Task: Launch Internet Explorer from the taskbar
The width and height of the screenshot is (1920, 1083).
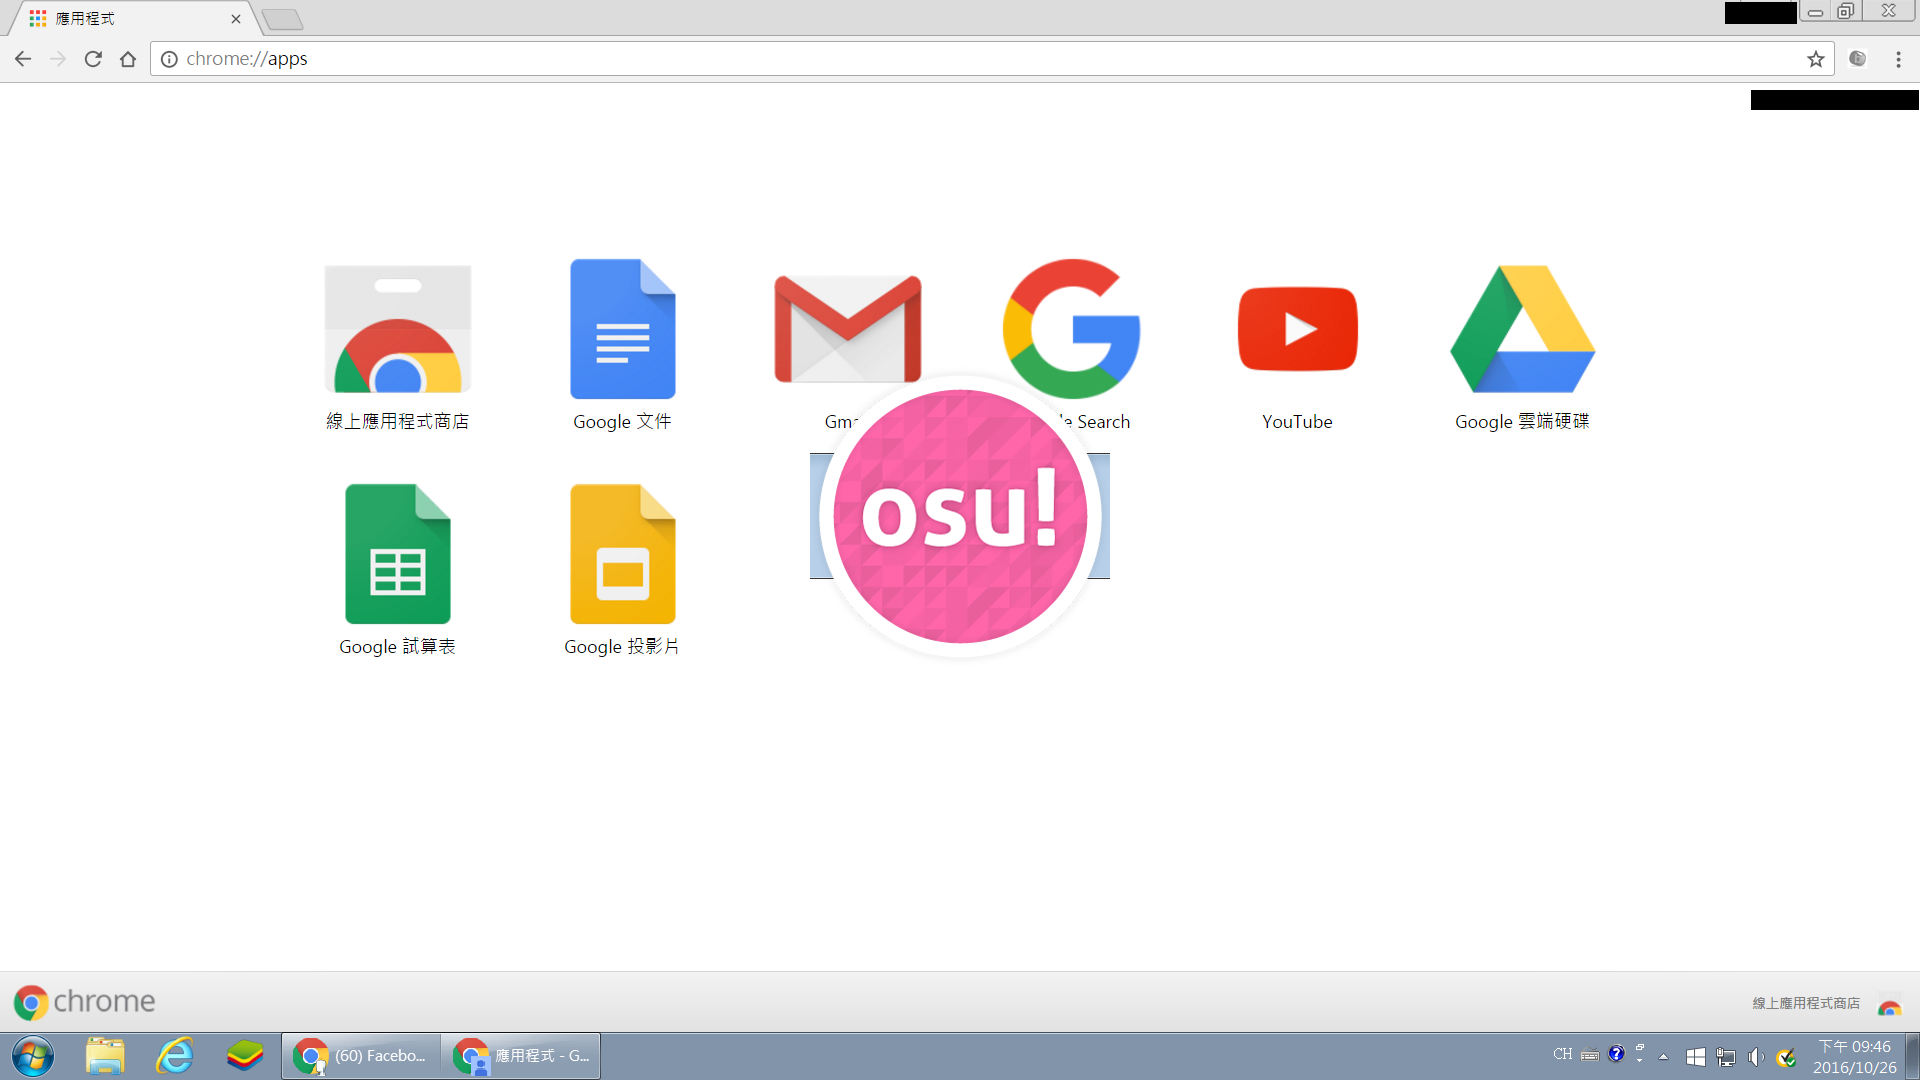Action: tap(175, 1057)
